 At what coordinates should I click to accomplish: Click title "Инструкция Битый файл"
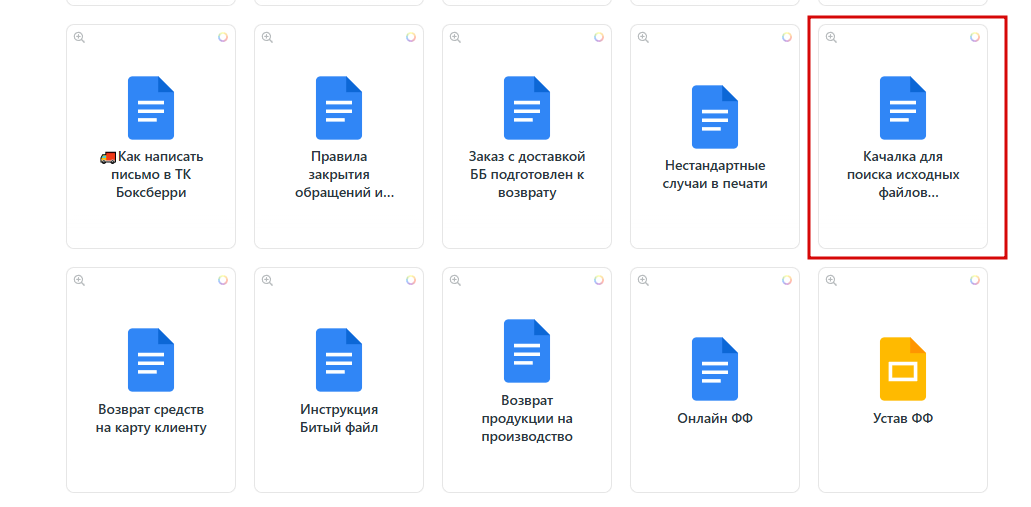(339, 419)
